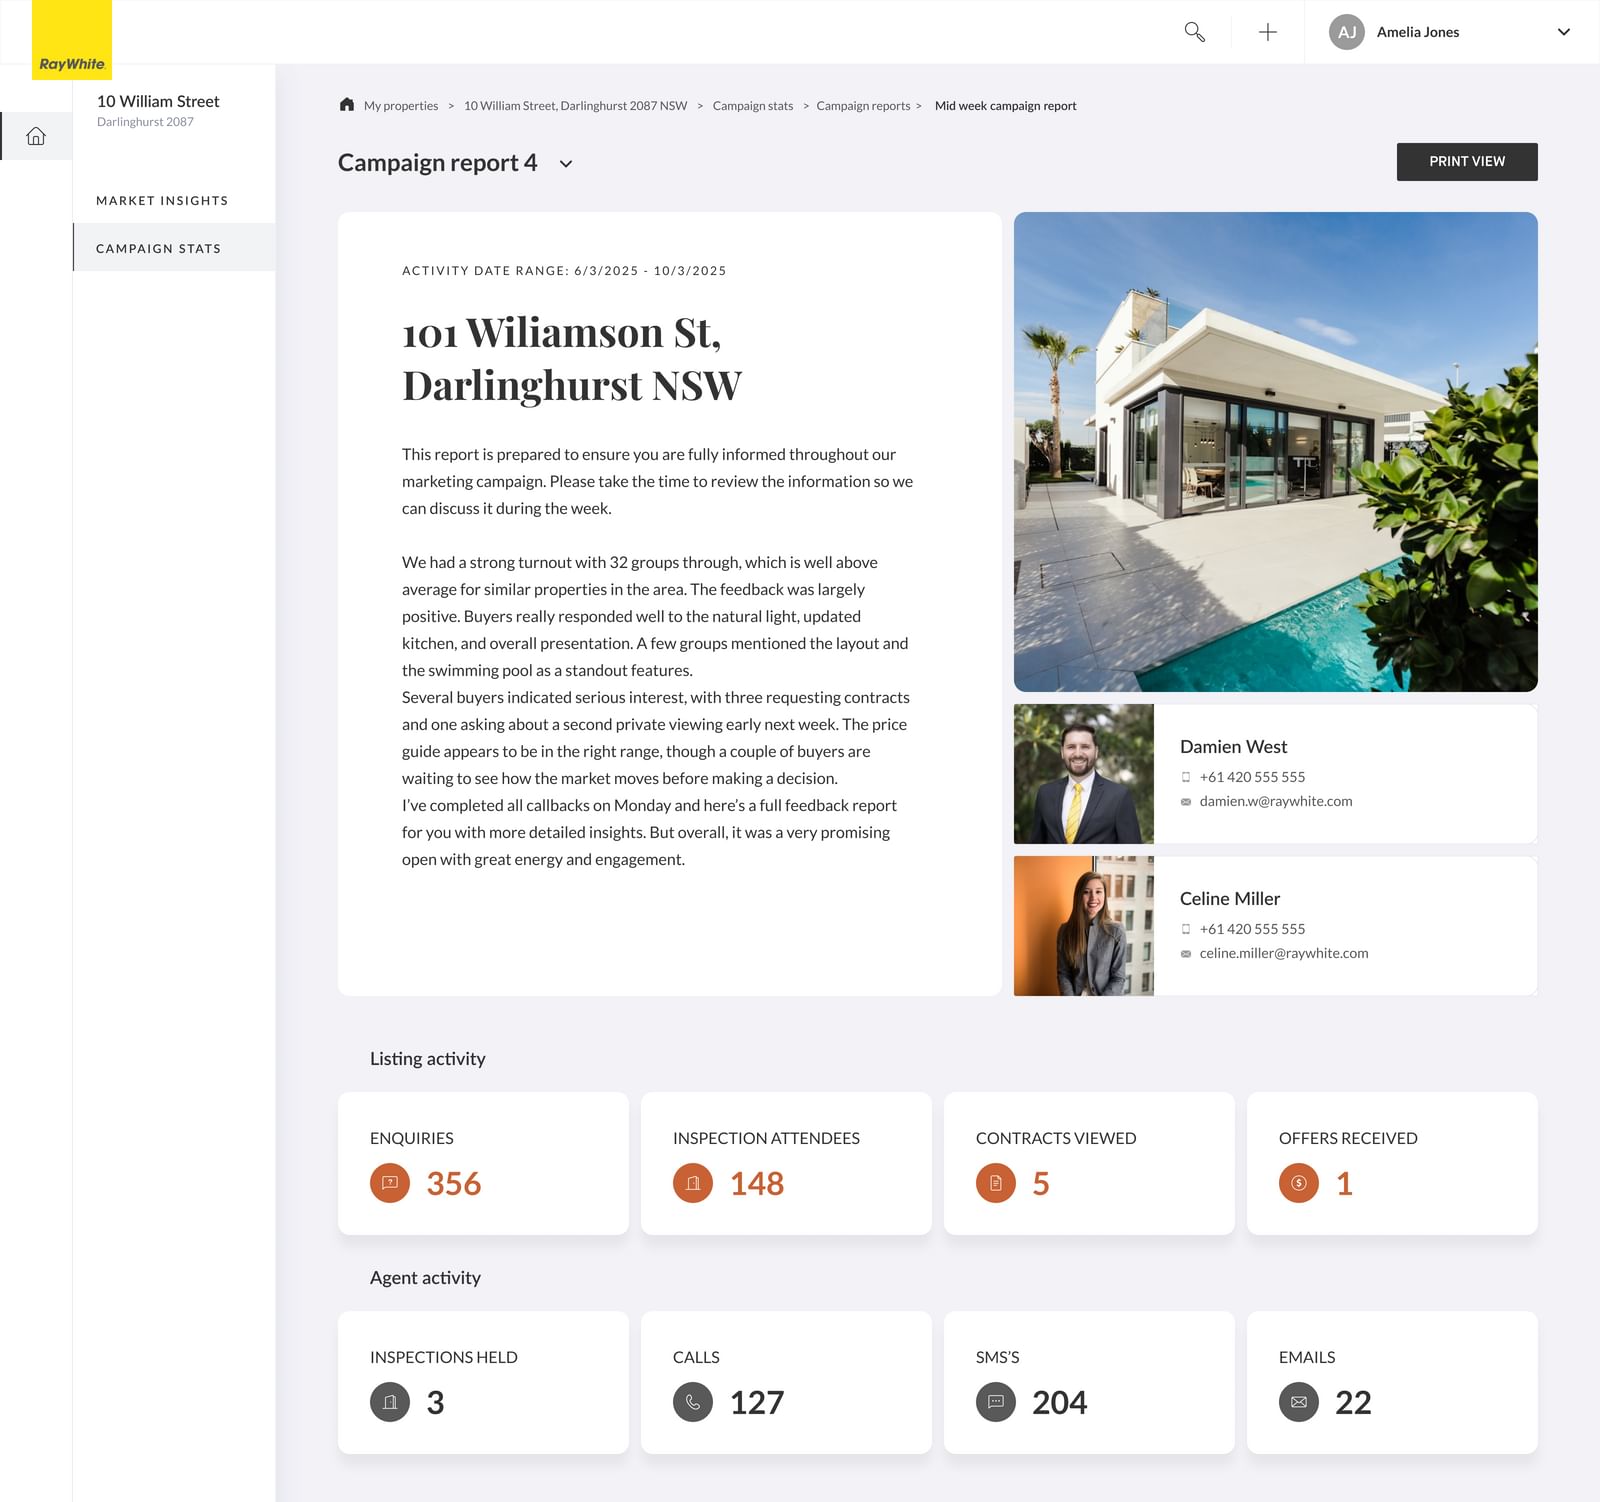
Task: Open the Campaign reports breadcrumb link
Action: (863, 106)
